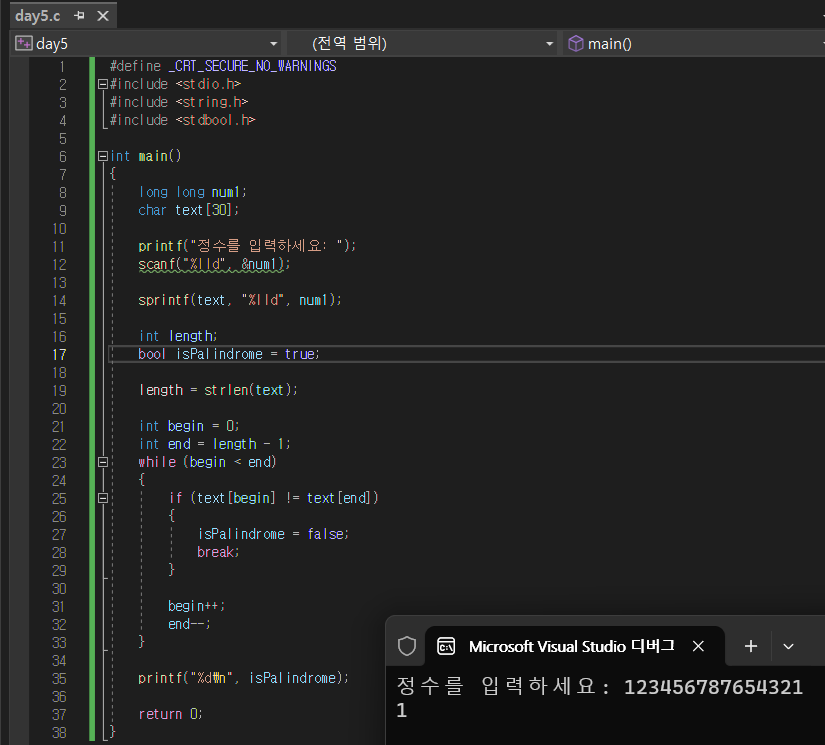Image resolution: width=825 pixels, height=745 pixels.
Task: Click the 'if (text[begin] != text[end])' line
Action: click(274, 498)
